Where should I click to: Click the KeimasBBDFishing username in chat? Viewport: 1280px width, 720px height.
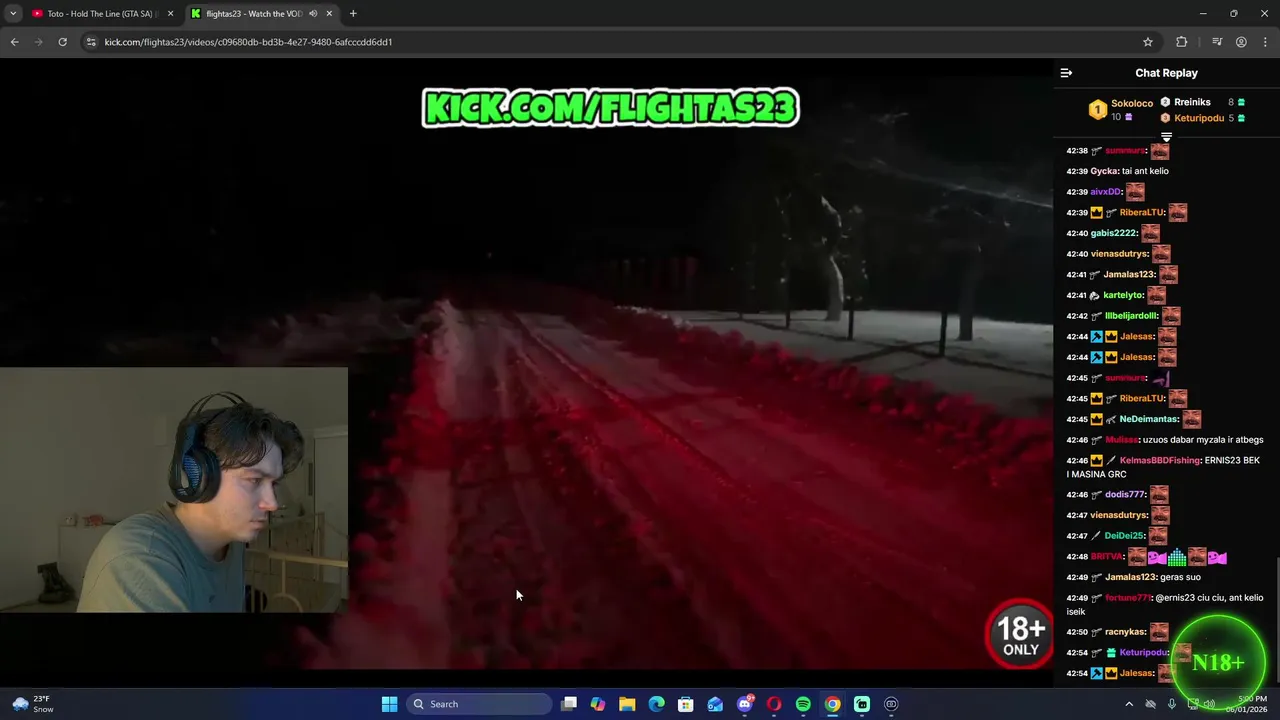pos(1159,460)
